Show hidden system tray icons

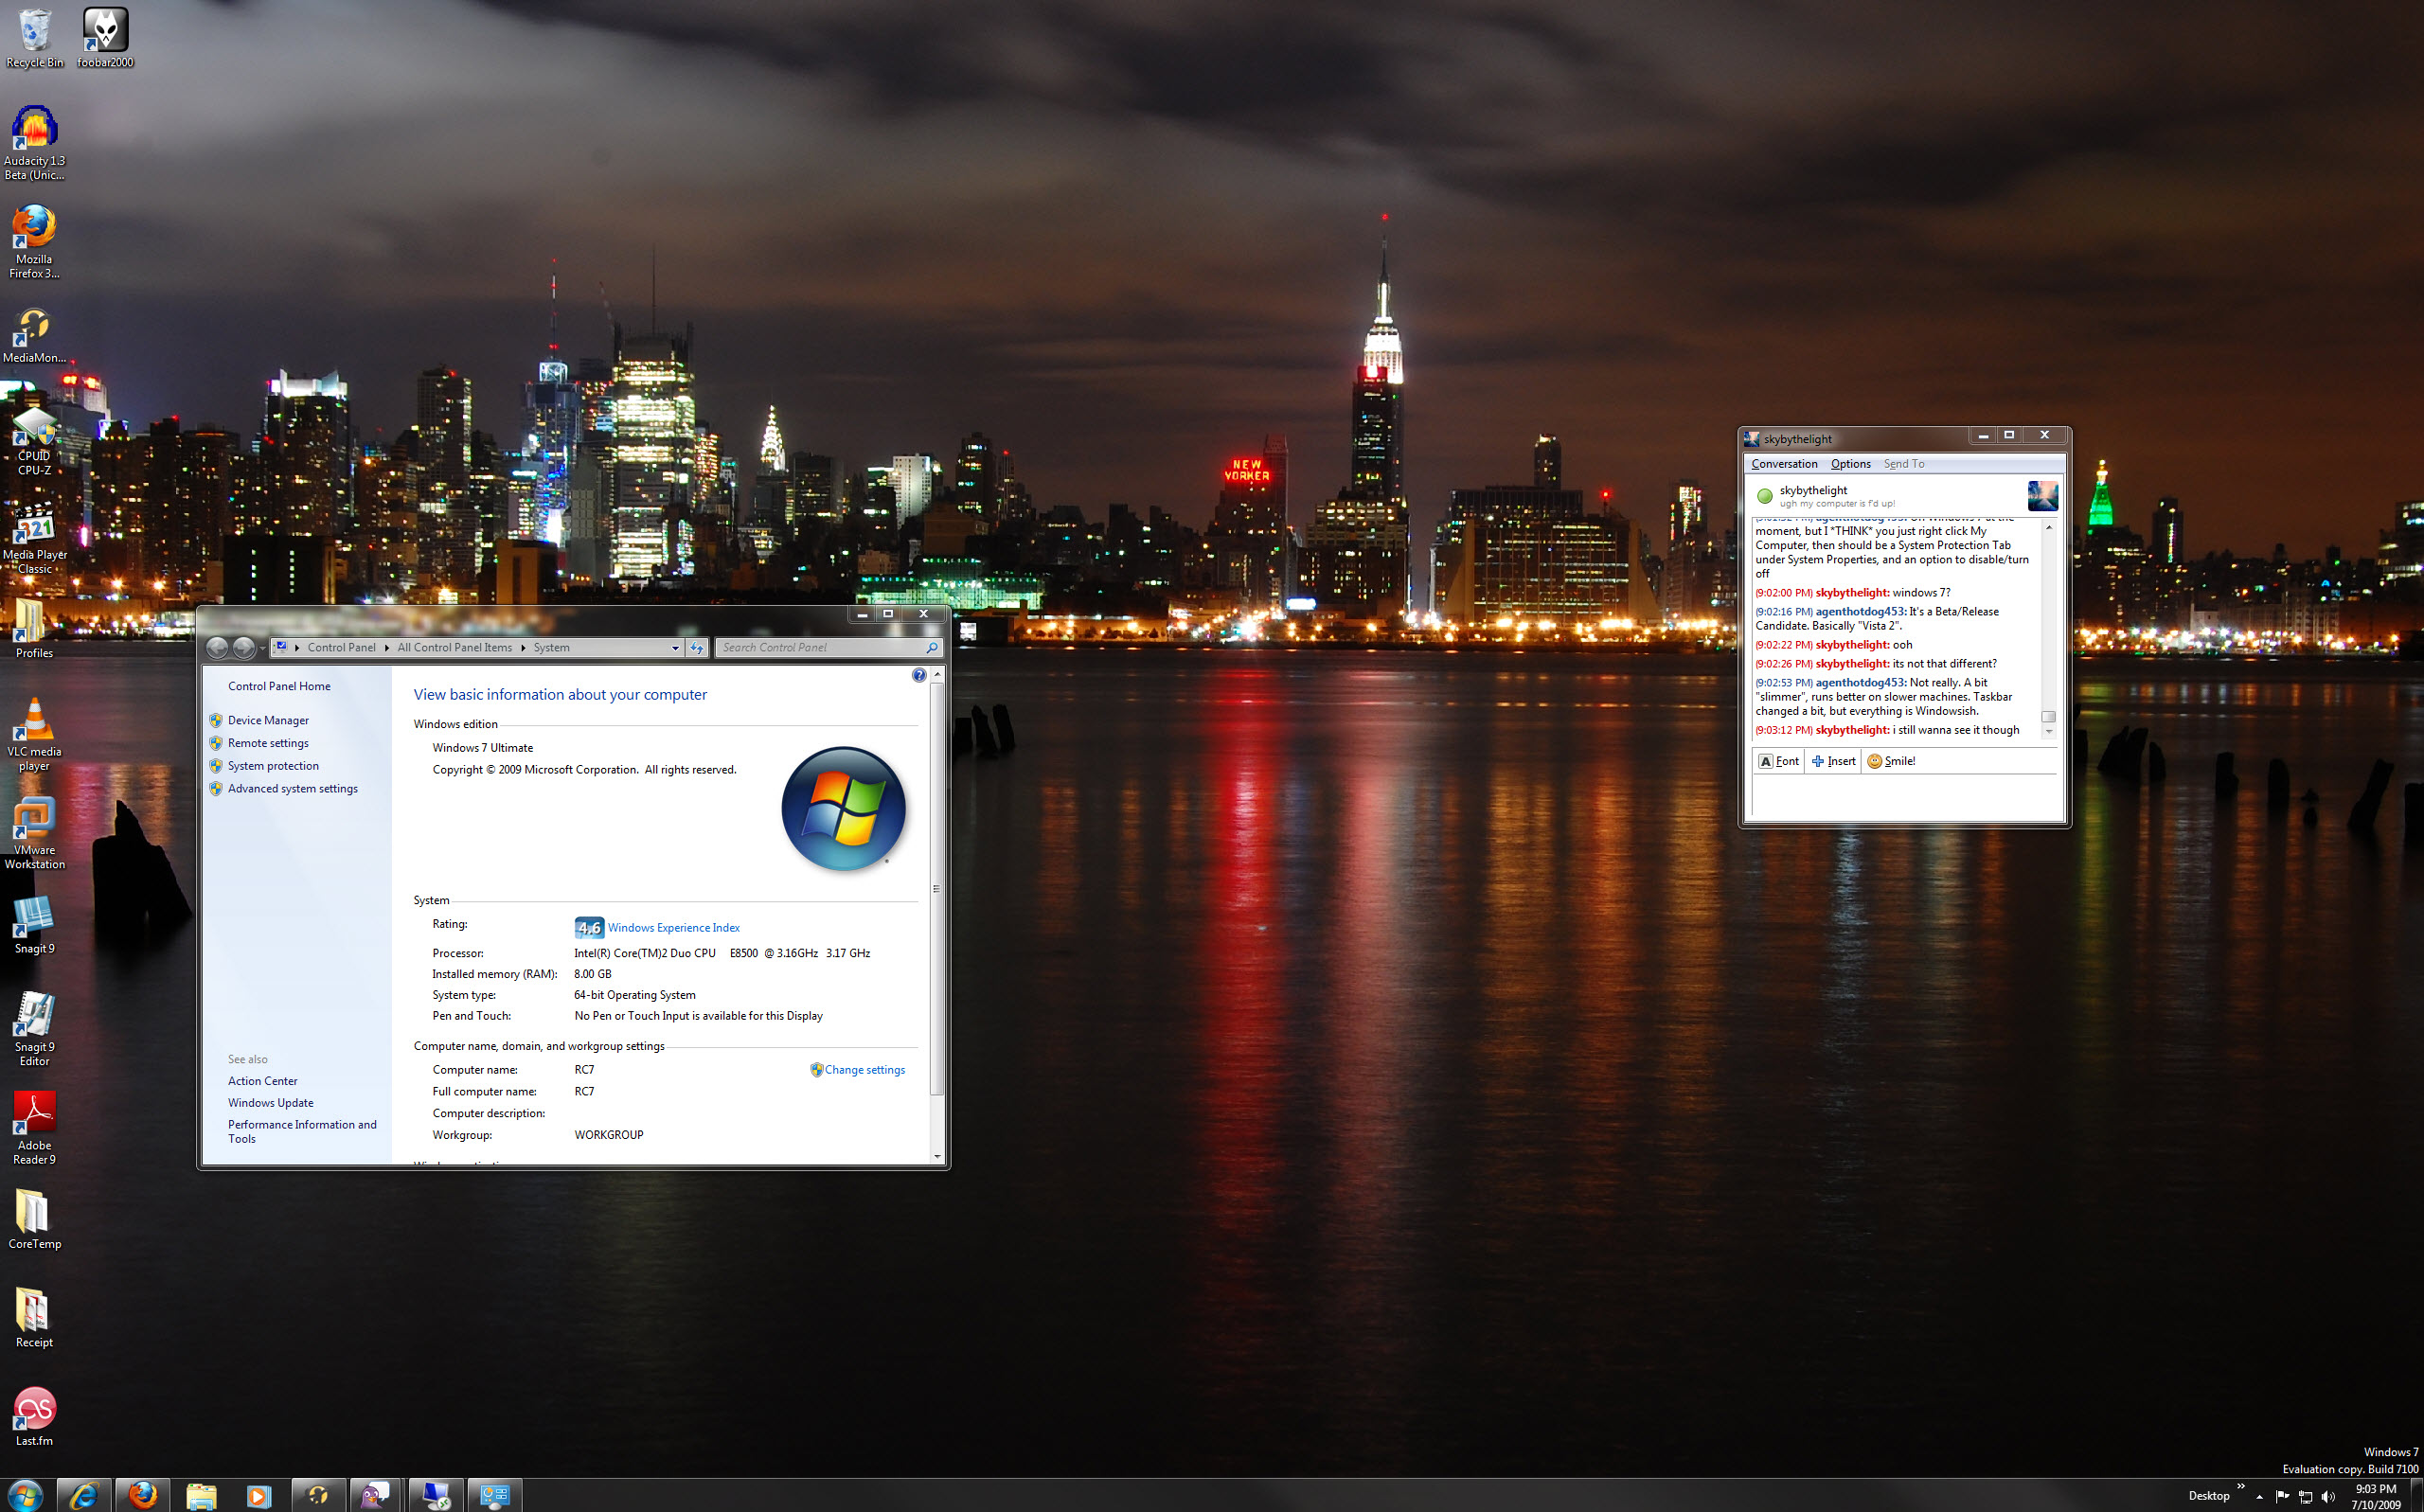(2259, 1496)
